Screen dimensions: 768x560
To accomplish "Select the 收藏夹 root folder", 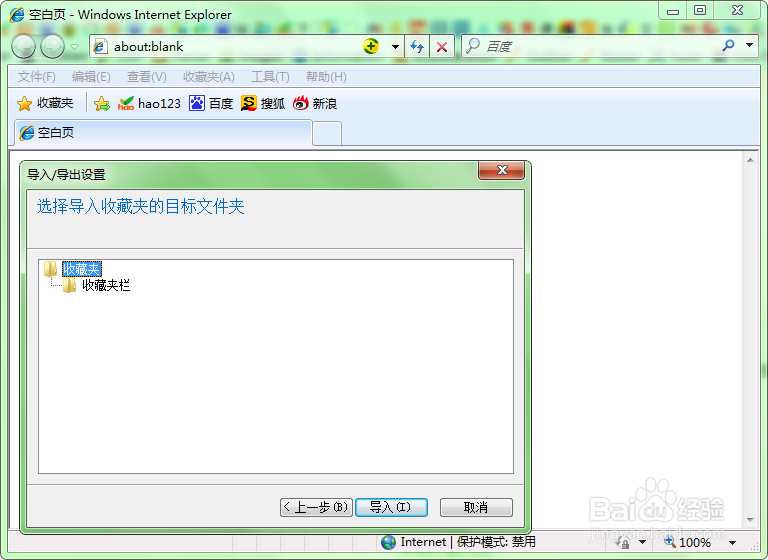I will click(x=82, y=269).
